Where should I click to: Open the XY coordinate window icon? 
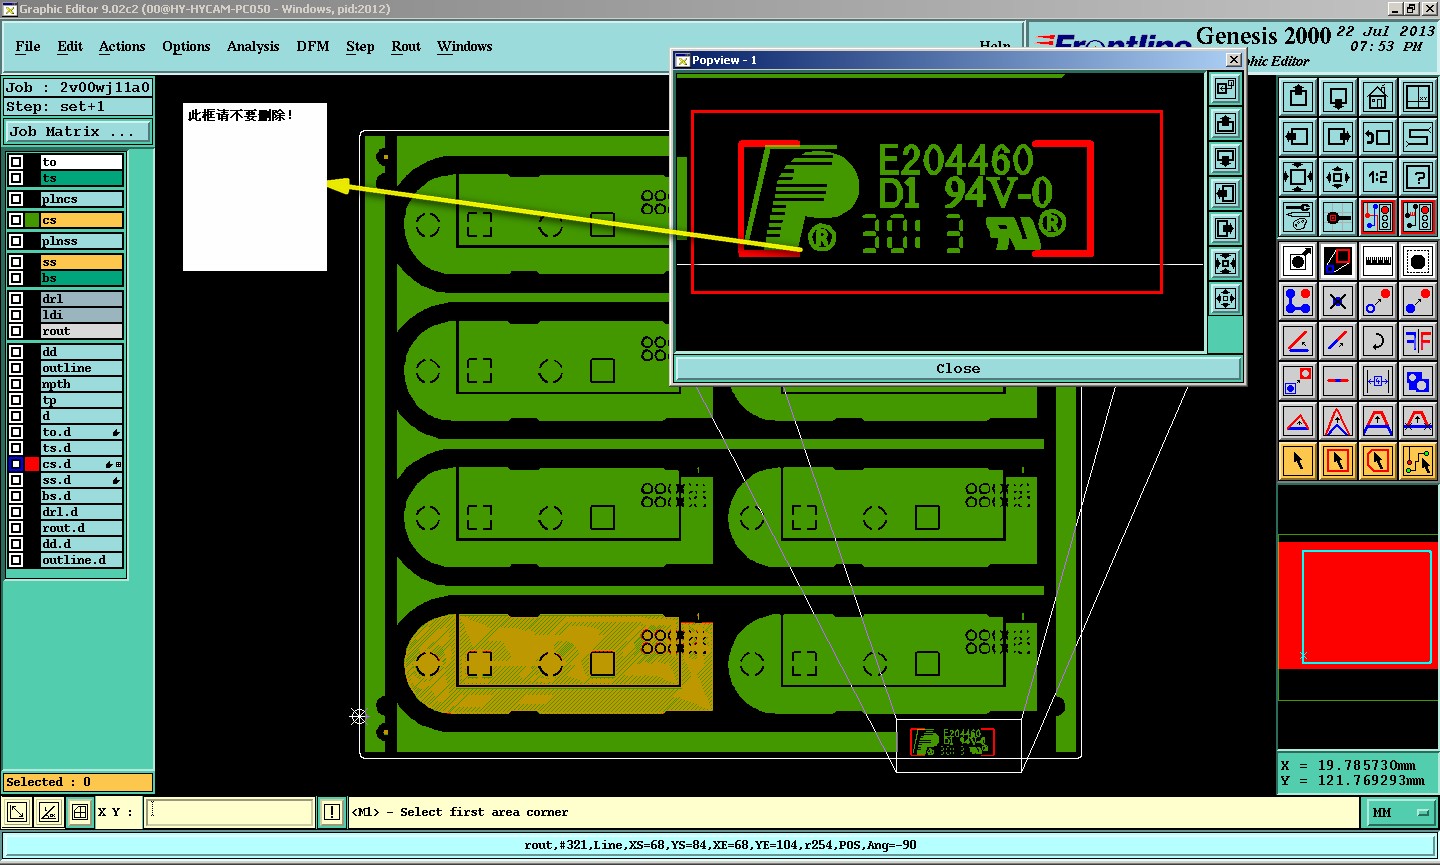1418,97
